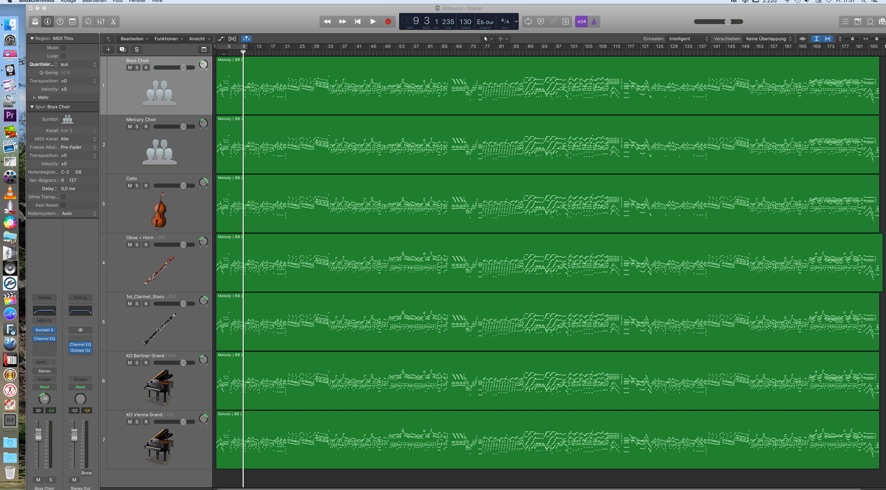Collapse the Region MIDI Thru disclosure triangle
The image size is (886, 490).
pos(32,38)
